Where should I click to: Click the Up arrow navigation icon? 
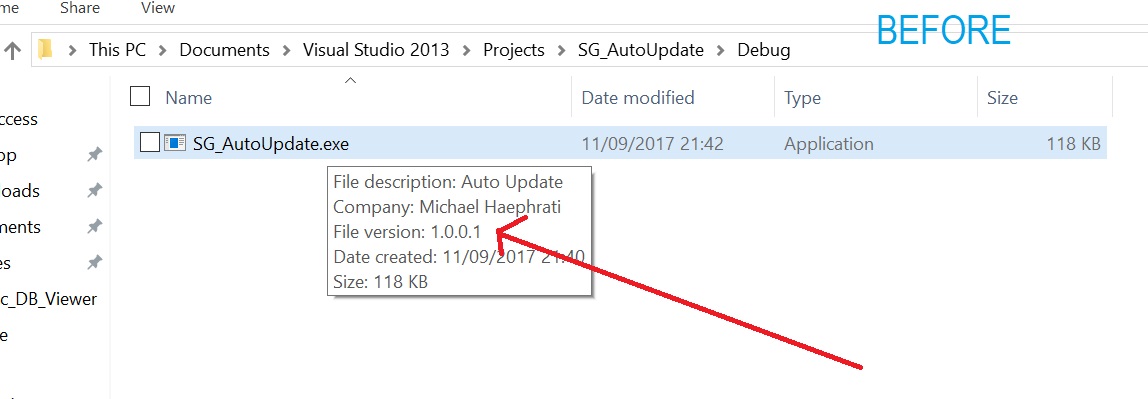[x=12, y=50]
